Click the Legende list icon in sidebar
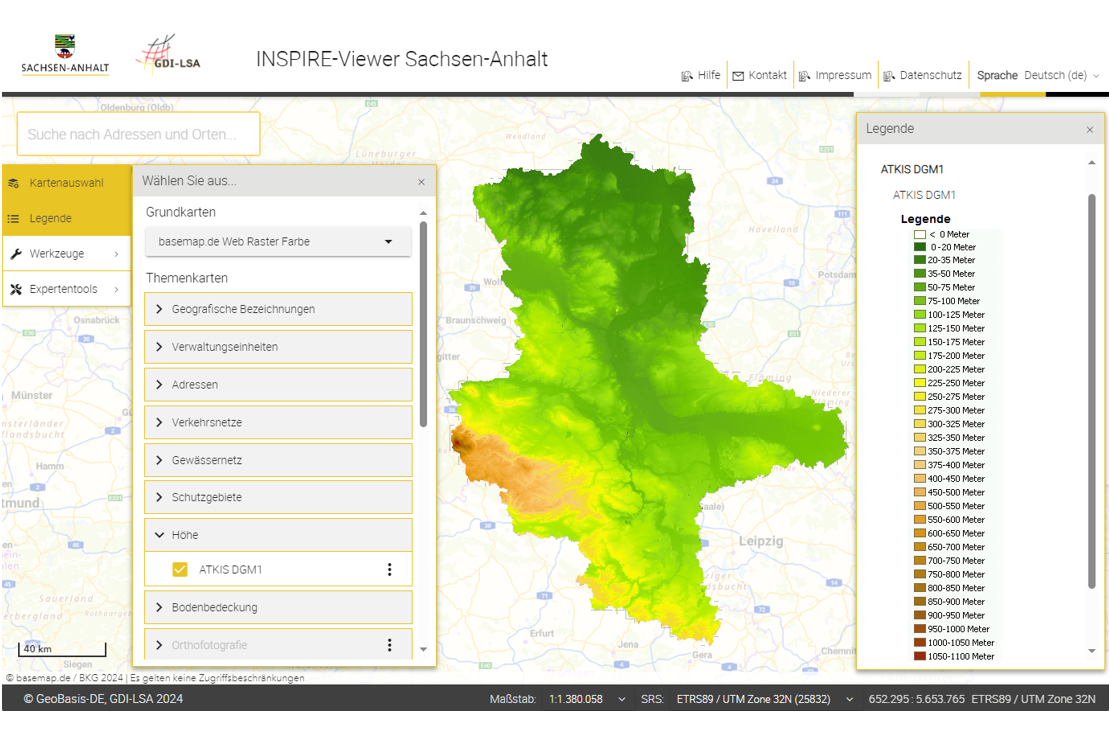1109x739 pixels. (14, 219)
